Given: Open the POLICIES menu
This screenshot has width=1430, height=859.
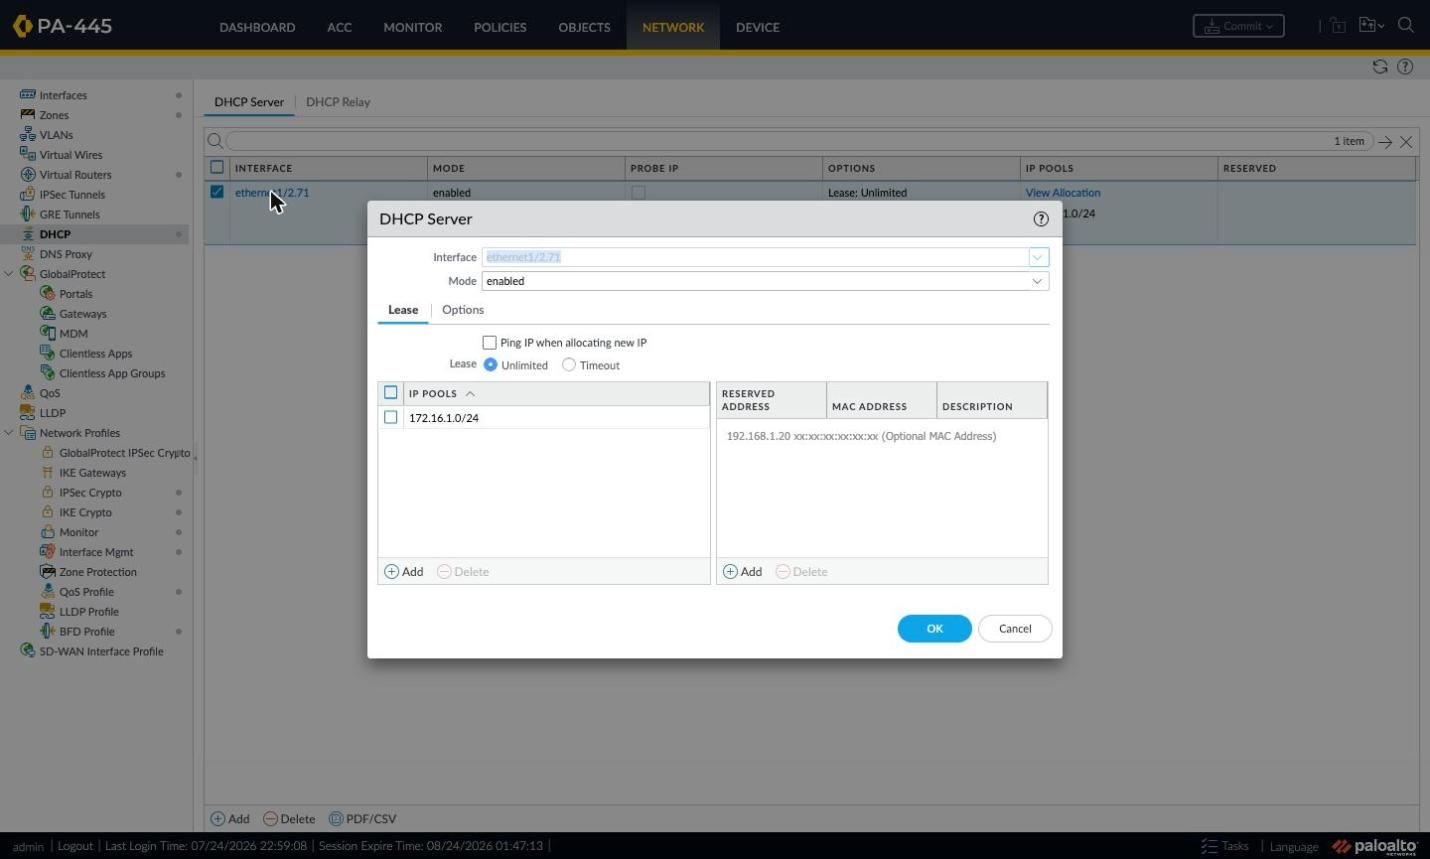Looking at the screenshot, I should (x=500, y=27).
